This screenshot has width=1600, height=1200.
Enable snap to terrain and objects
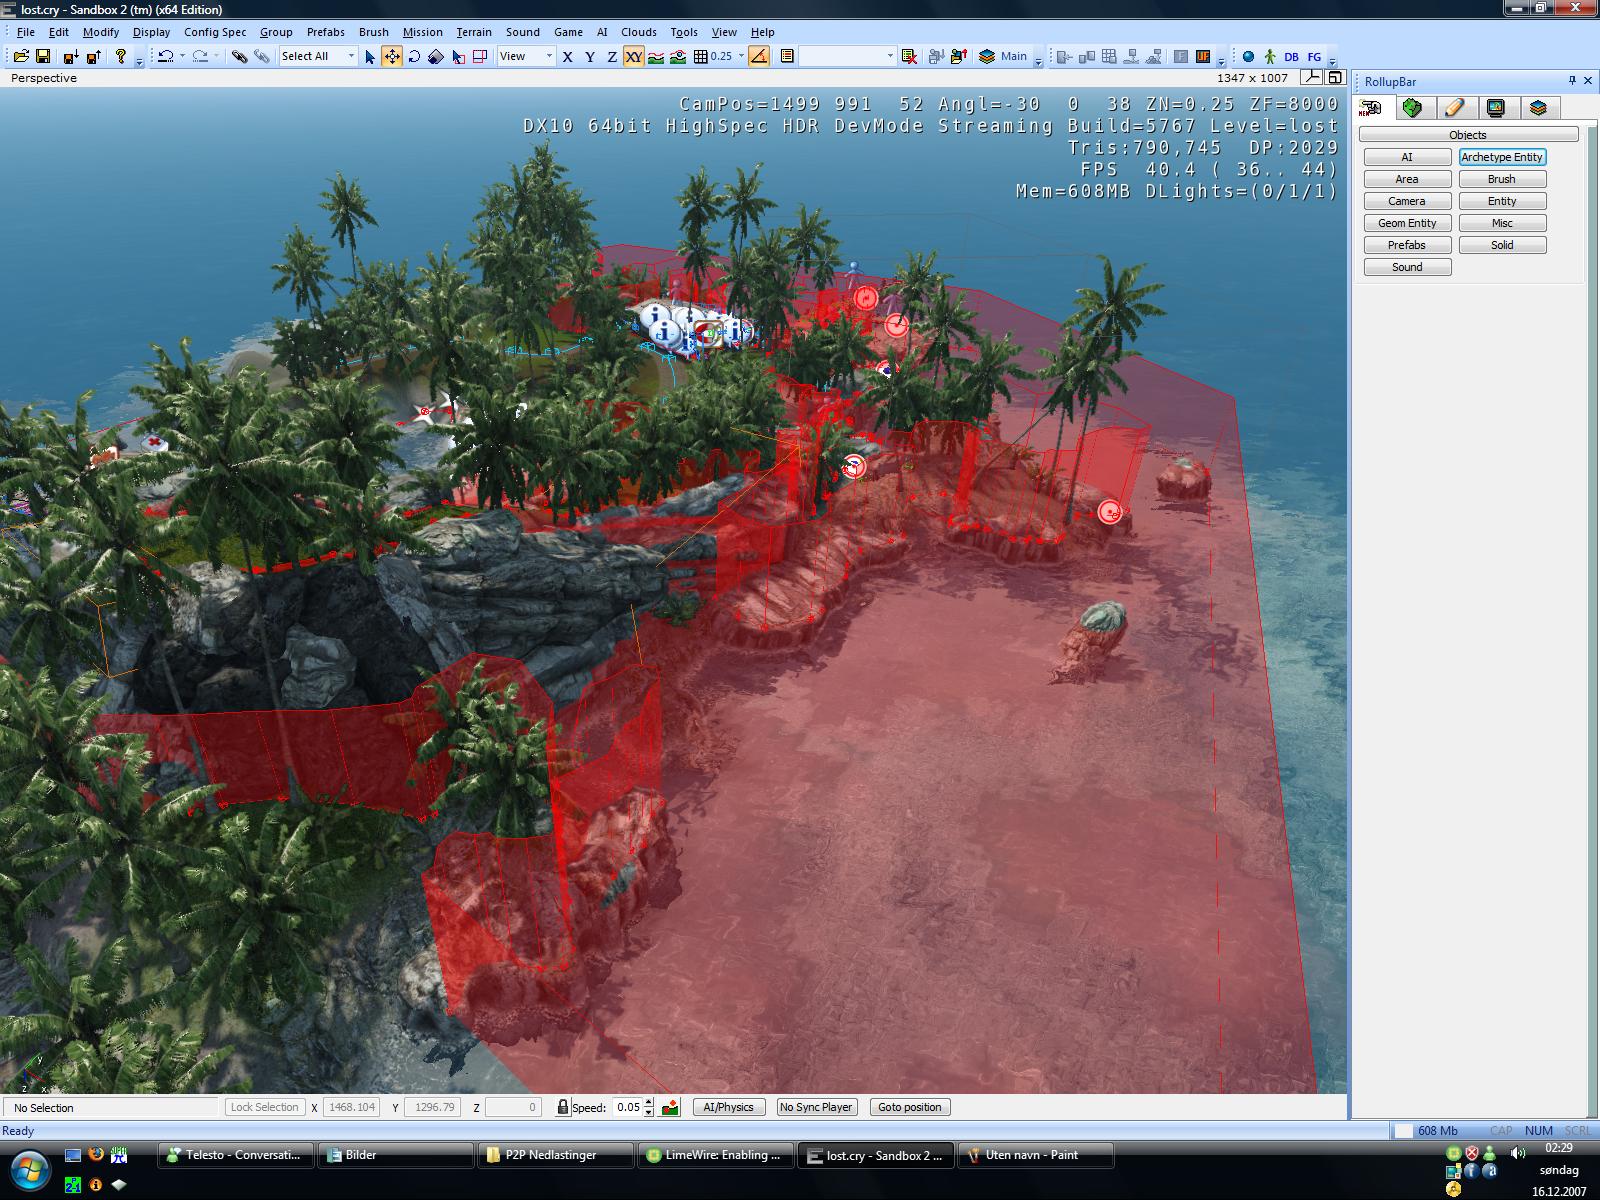[678, 56]
